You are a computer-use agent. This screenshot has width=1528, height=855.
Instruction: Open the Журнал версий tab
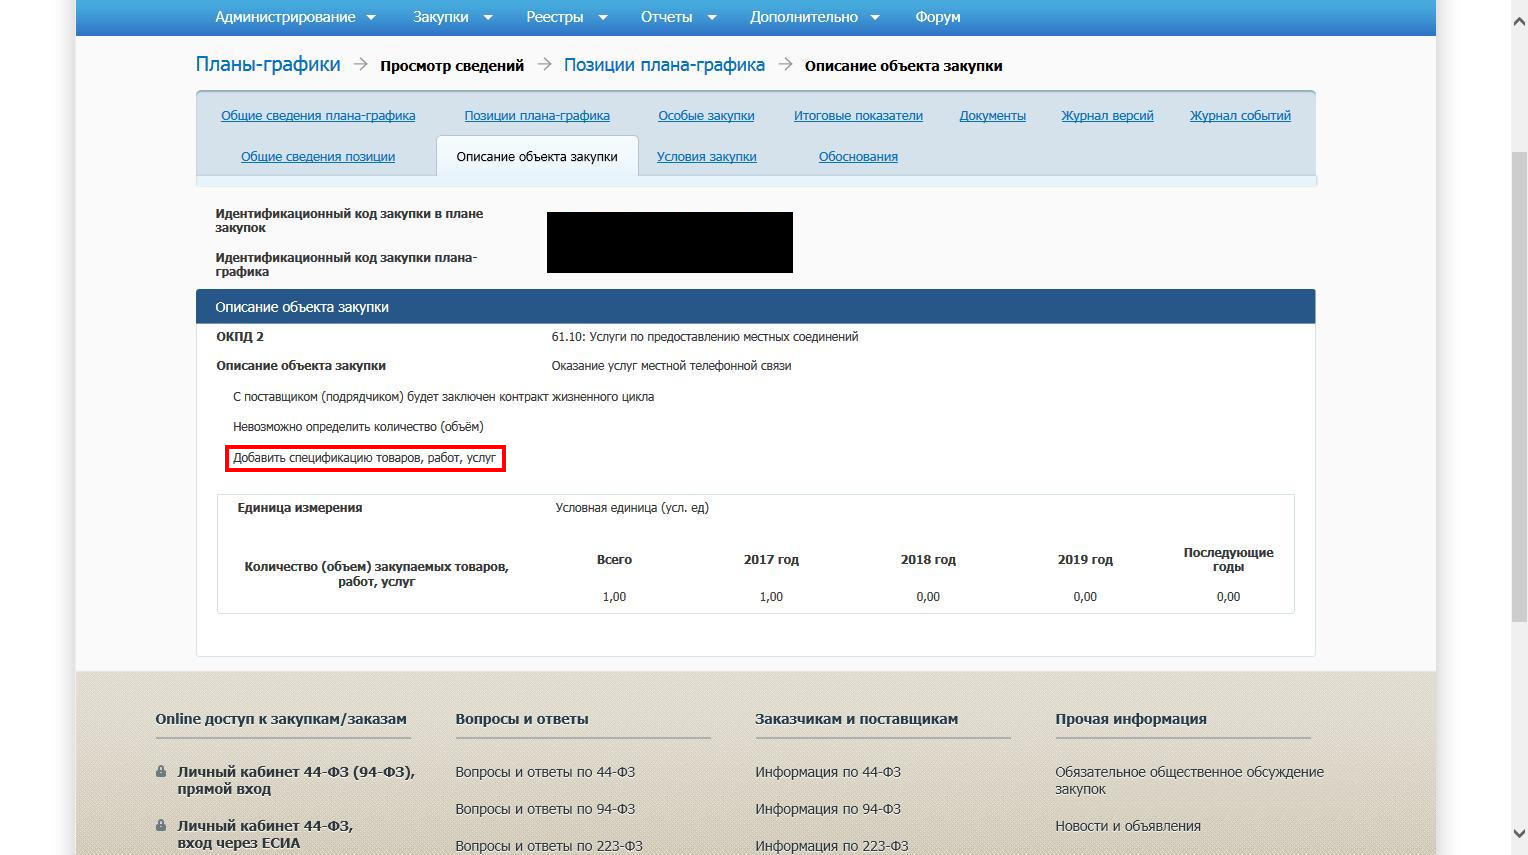1107,116
